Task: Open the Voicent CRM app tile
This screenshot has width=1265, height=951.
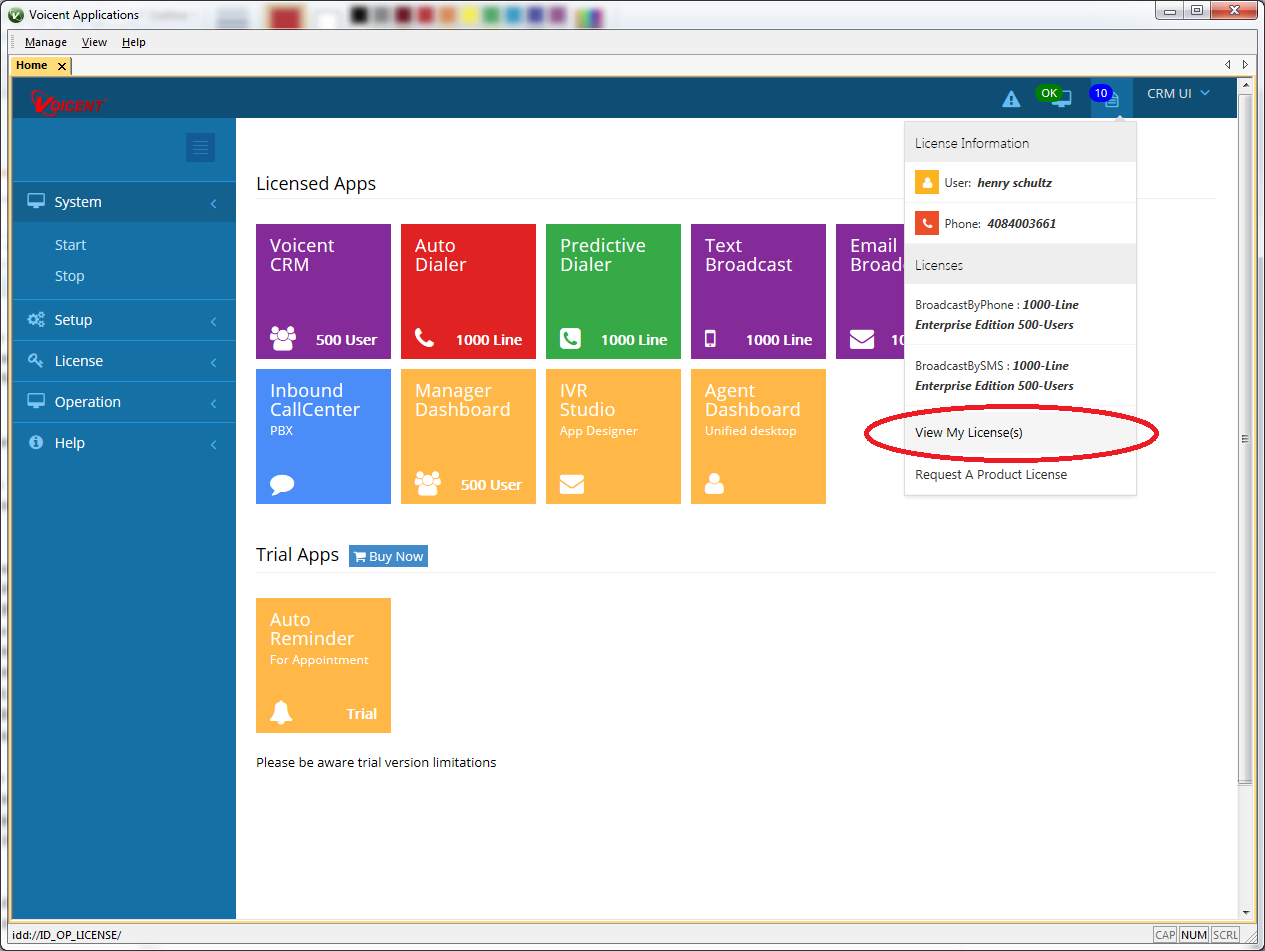Action: tap(323, 291)
